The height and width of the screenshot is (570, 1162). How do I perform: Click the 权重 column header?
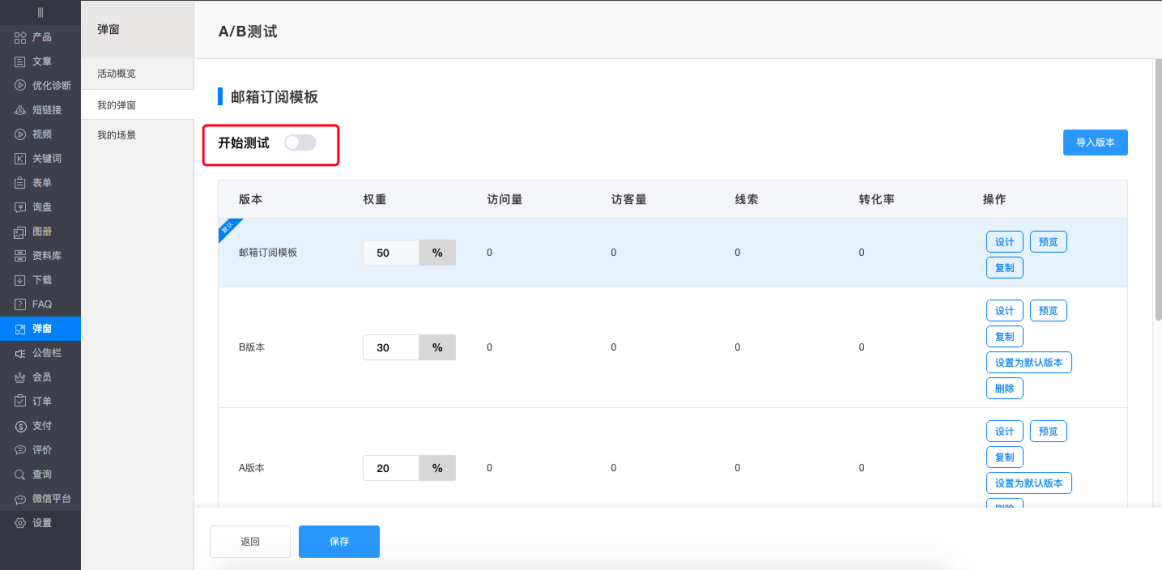tap(374, 199)
